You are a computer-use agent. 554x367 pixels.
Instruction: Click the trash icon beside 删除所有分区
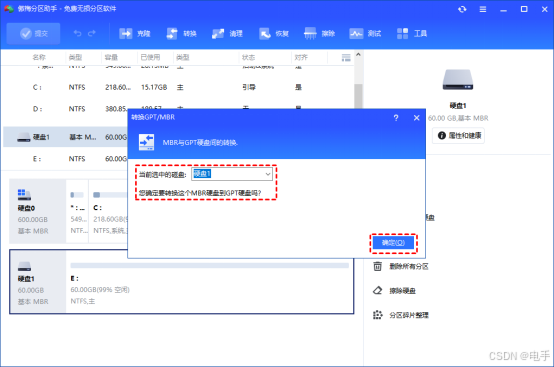pos(377,266)
